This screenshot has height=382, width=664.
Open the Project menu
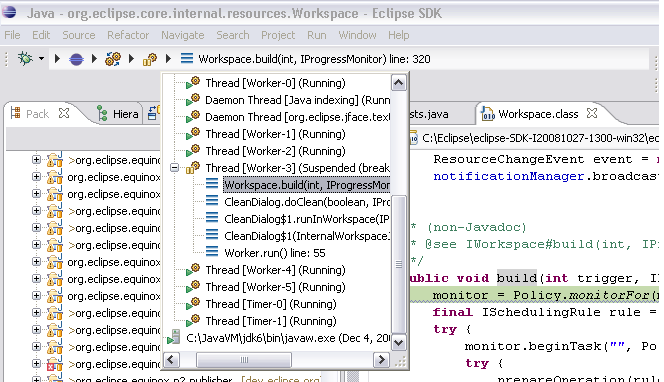pyautogui.click(x=278, y=35)
